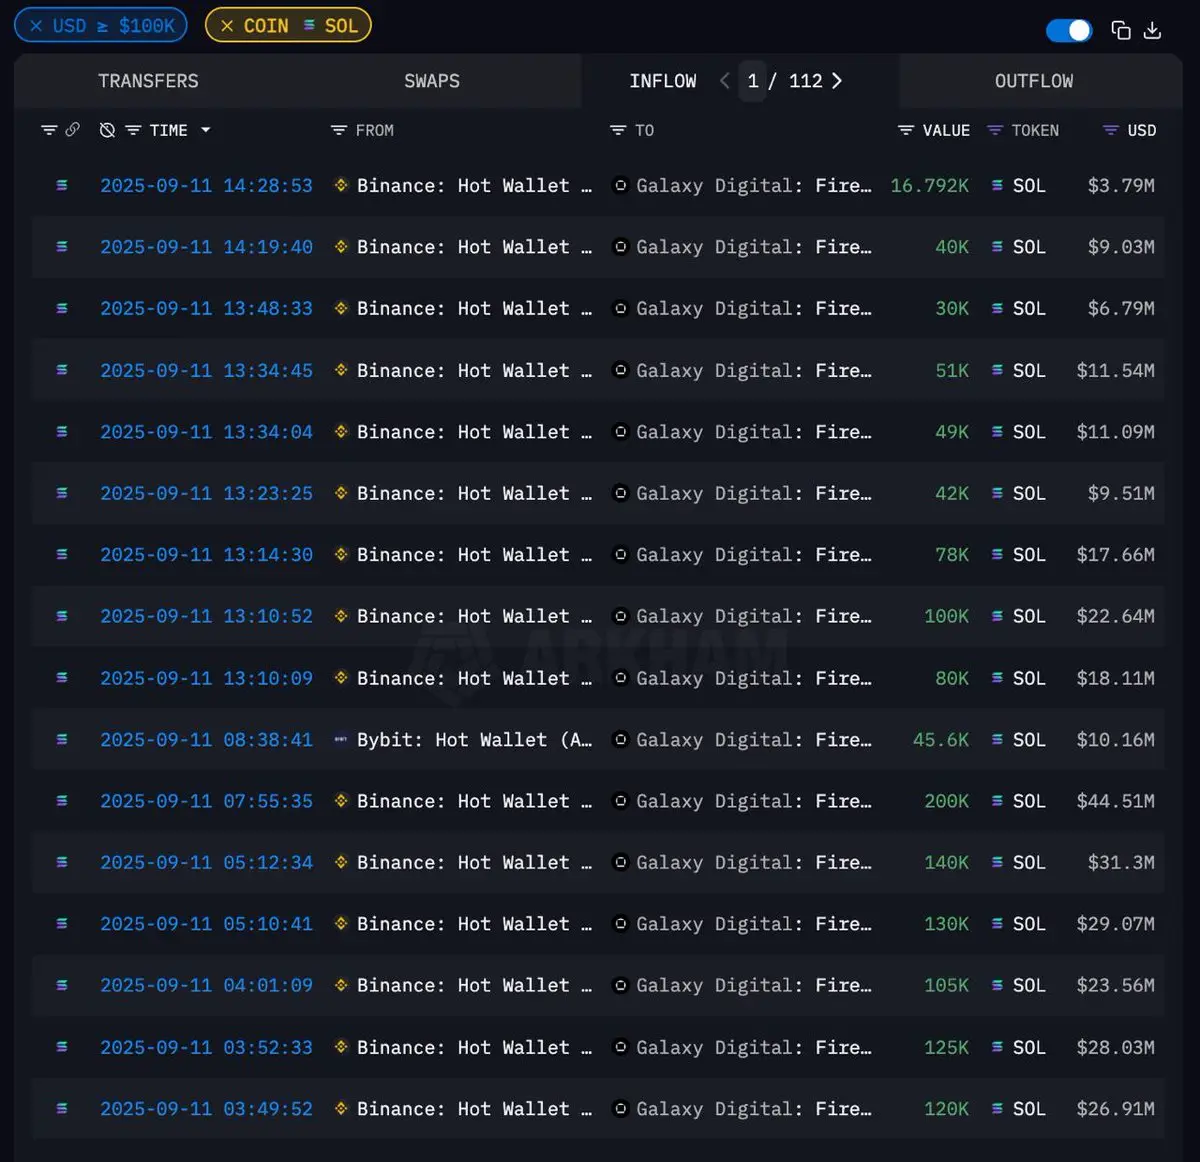Click the page number 1 field

coord(753,81)
